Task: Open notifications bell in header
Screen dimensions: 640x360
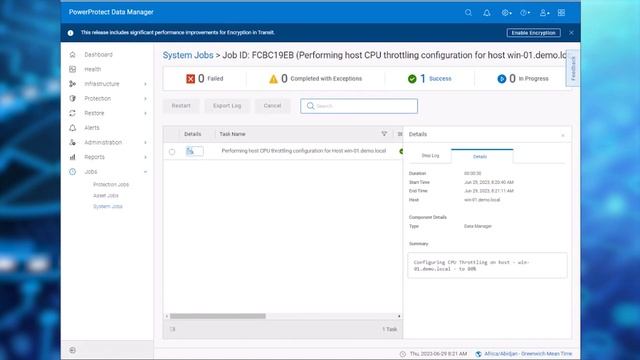Action: (487, 13)
